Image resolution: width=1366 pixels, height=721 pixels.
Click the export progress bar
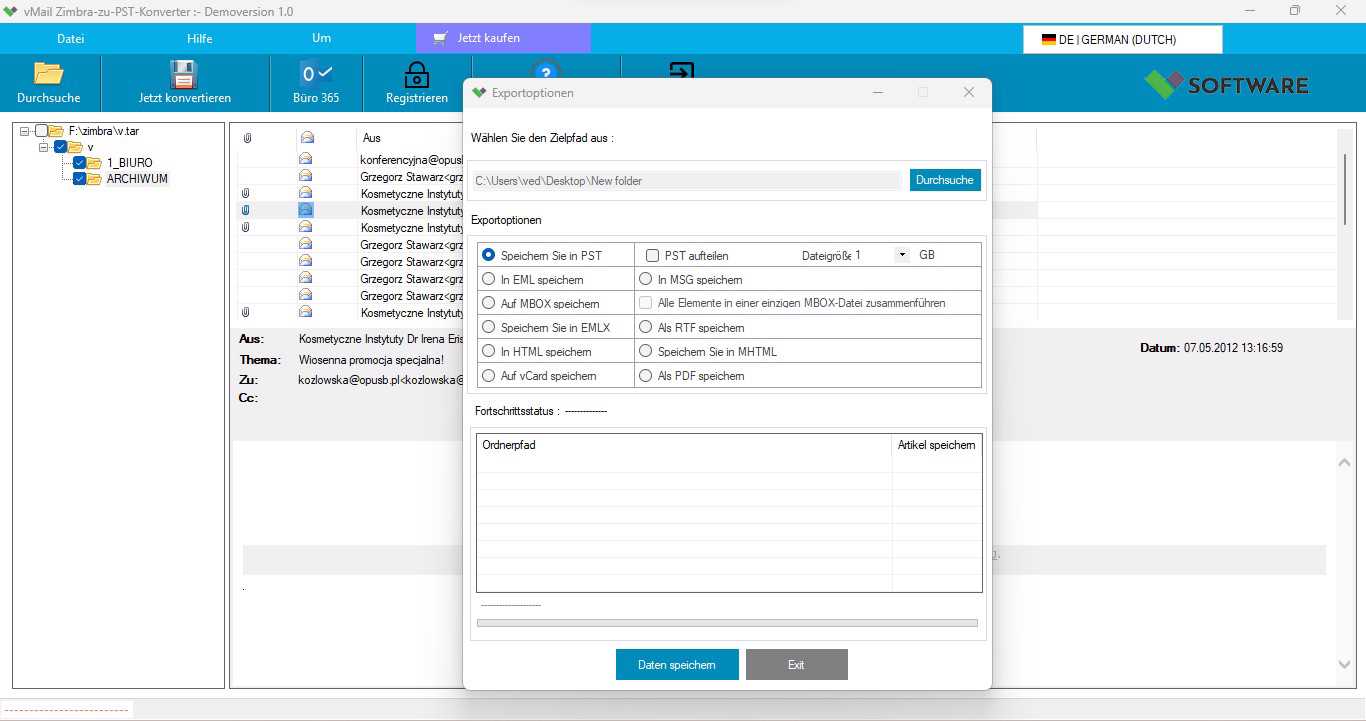(x=727, y=623)
